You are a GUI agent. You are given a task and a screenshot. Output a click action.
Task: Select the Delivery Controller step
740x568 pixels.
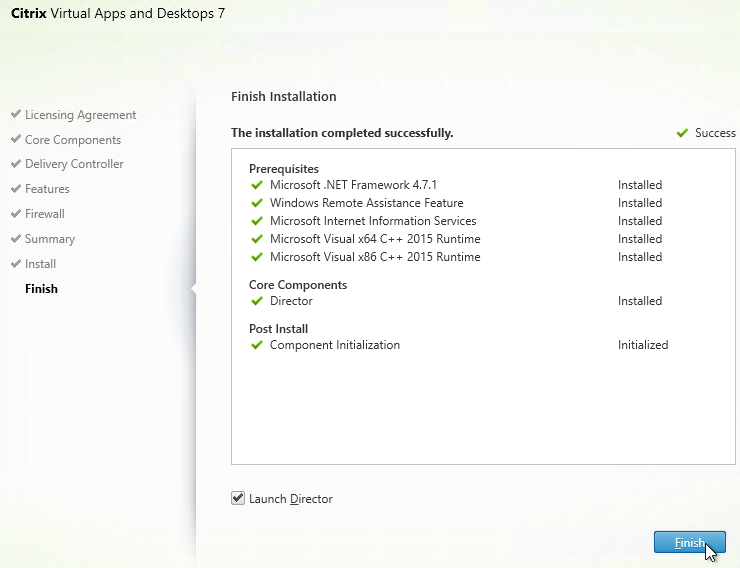pyautogui.click(x=74, y=164)
